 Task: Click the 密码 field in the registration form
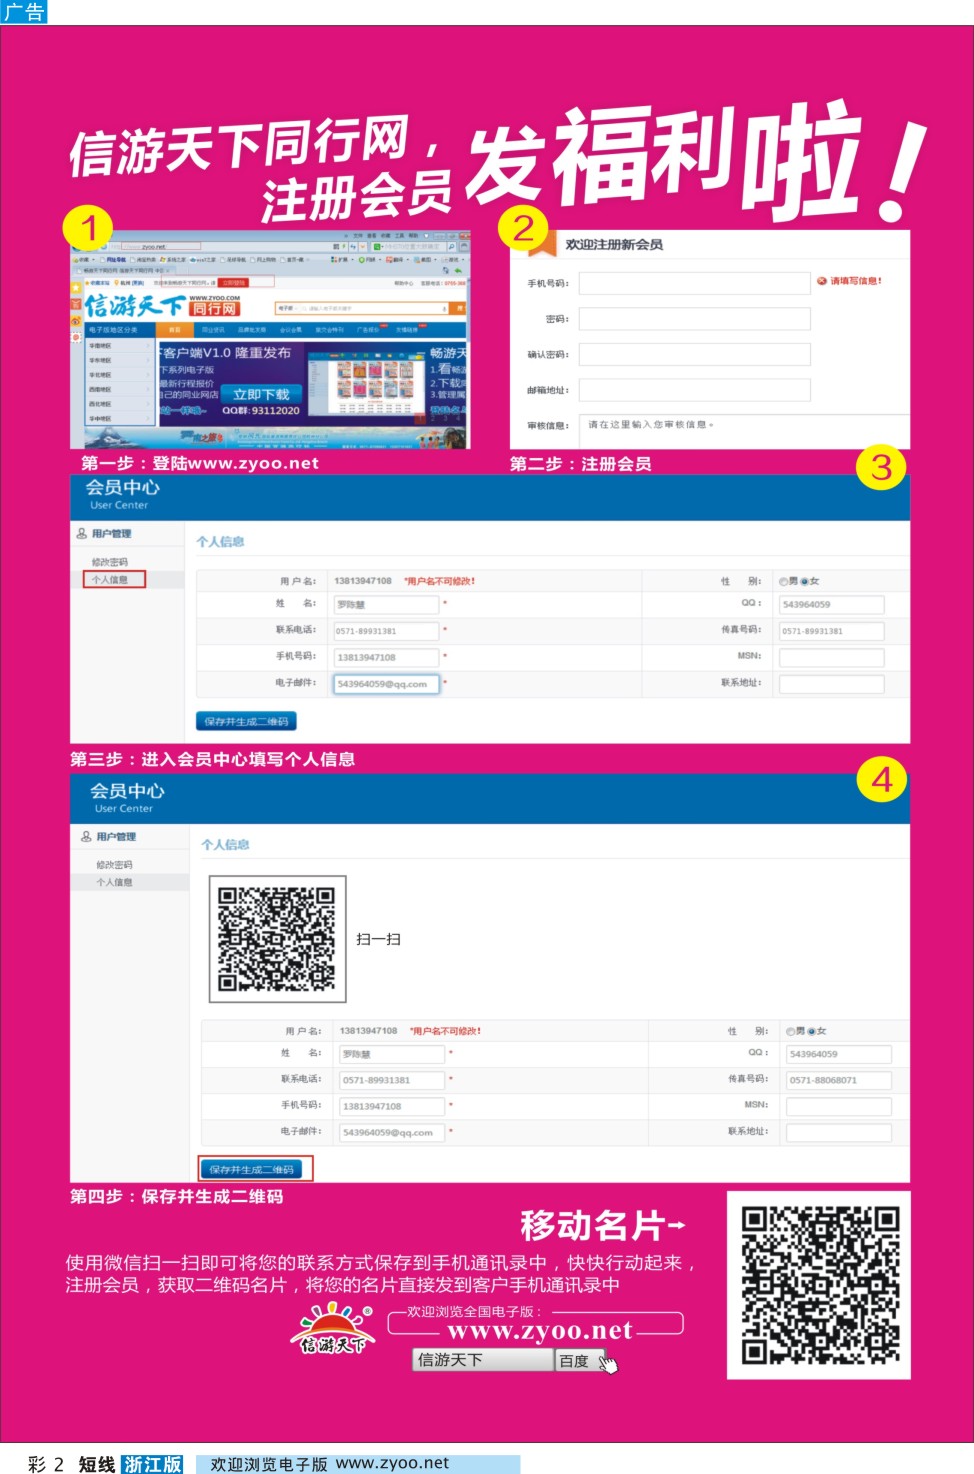pos(695,319)
